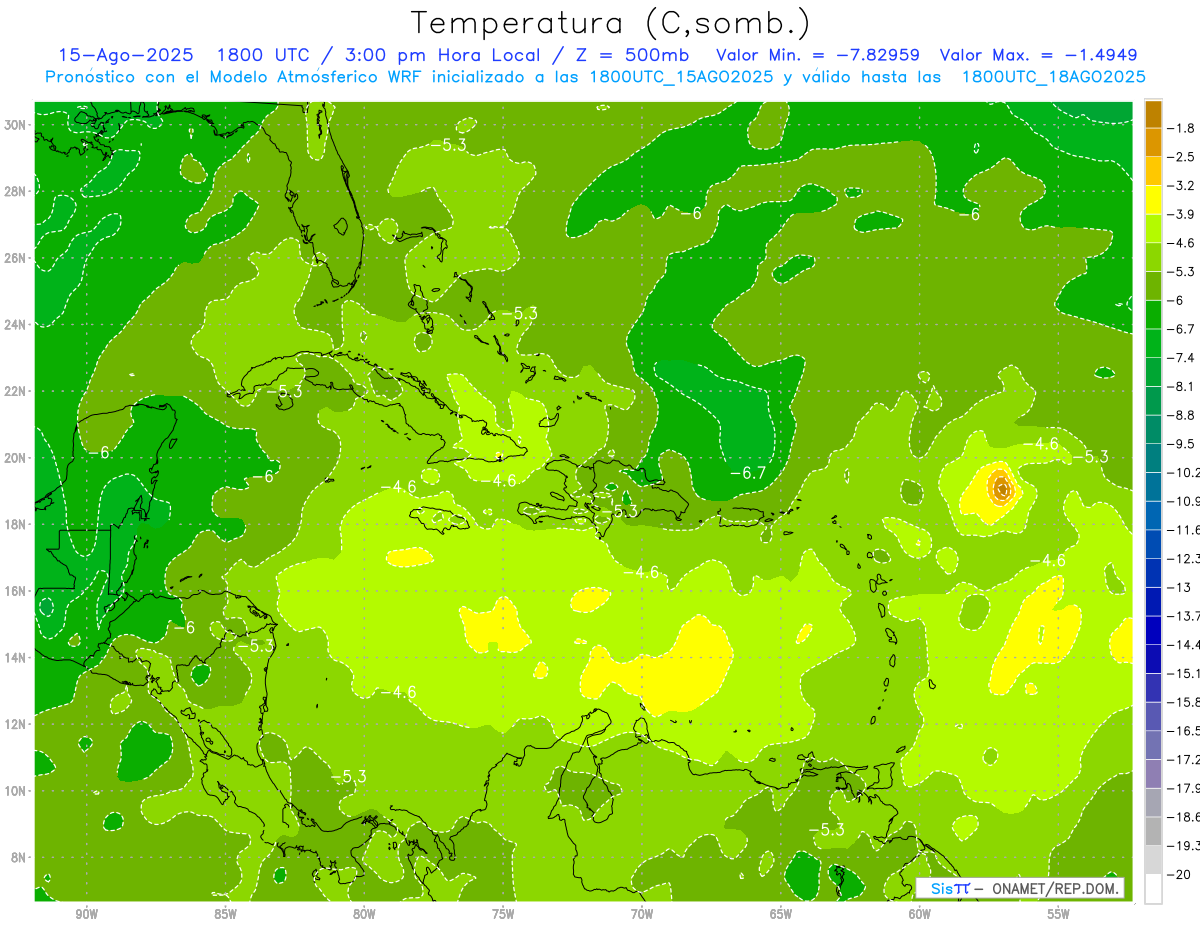The width and height of the screenshot is (1200, 927).
Task: Click the '24N' latitude axis label
Action: pos(17,324)
